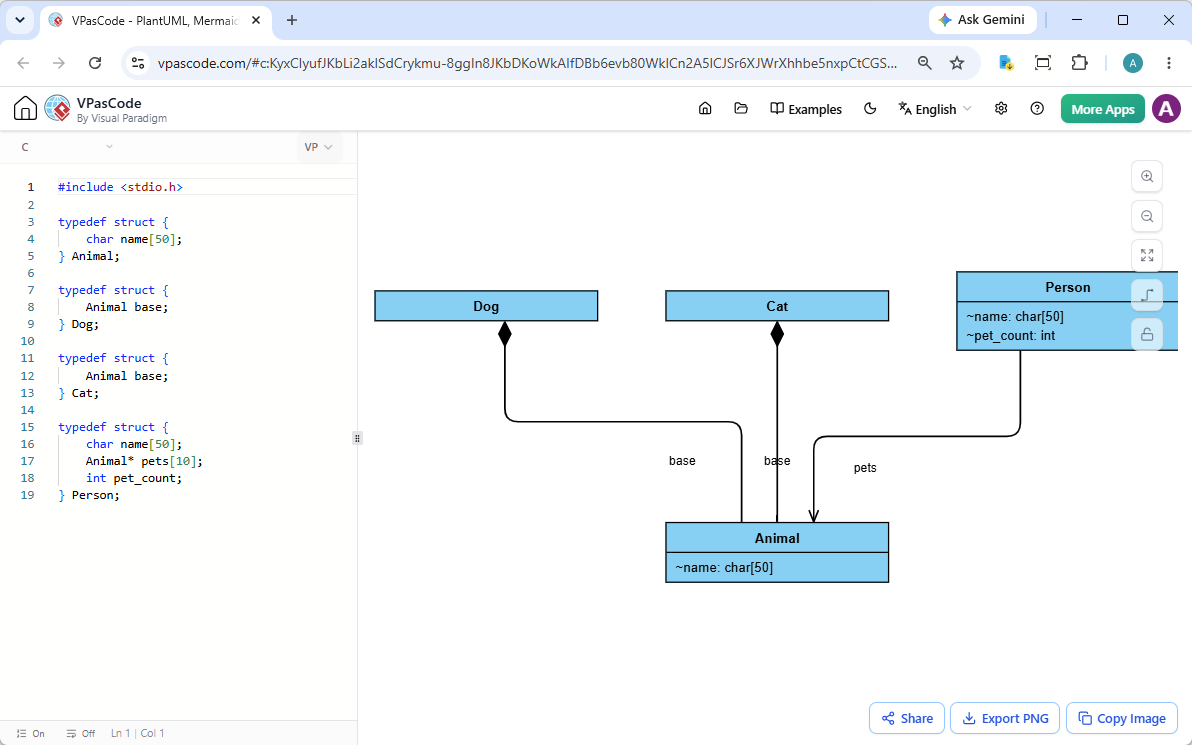Click line number 9 in gutter
Screen dimensions: 1192x745
pyautogui.click(x=31, y=324)
